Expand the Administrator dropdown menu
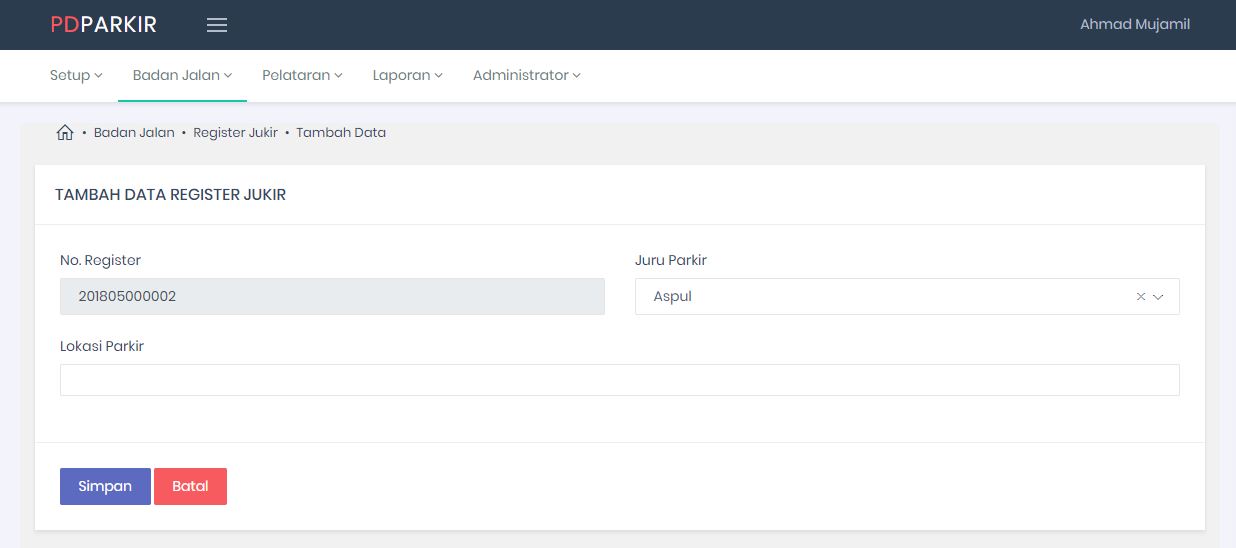 pos(526,75)
